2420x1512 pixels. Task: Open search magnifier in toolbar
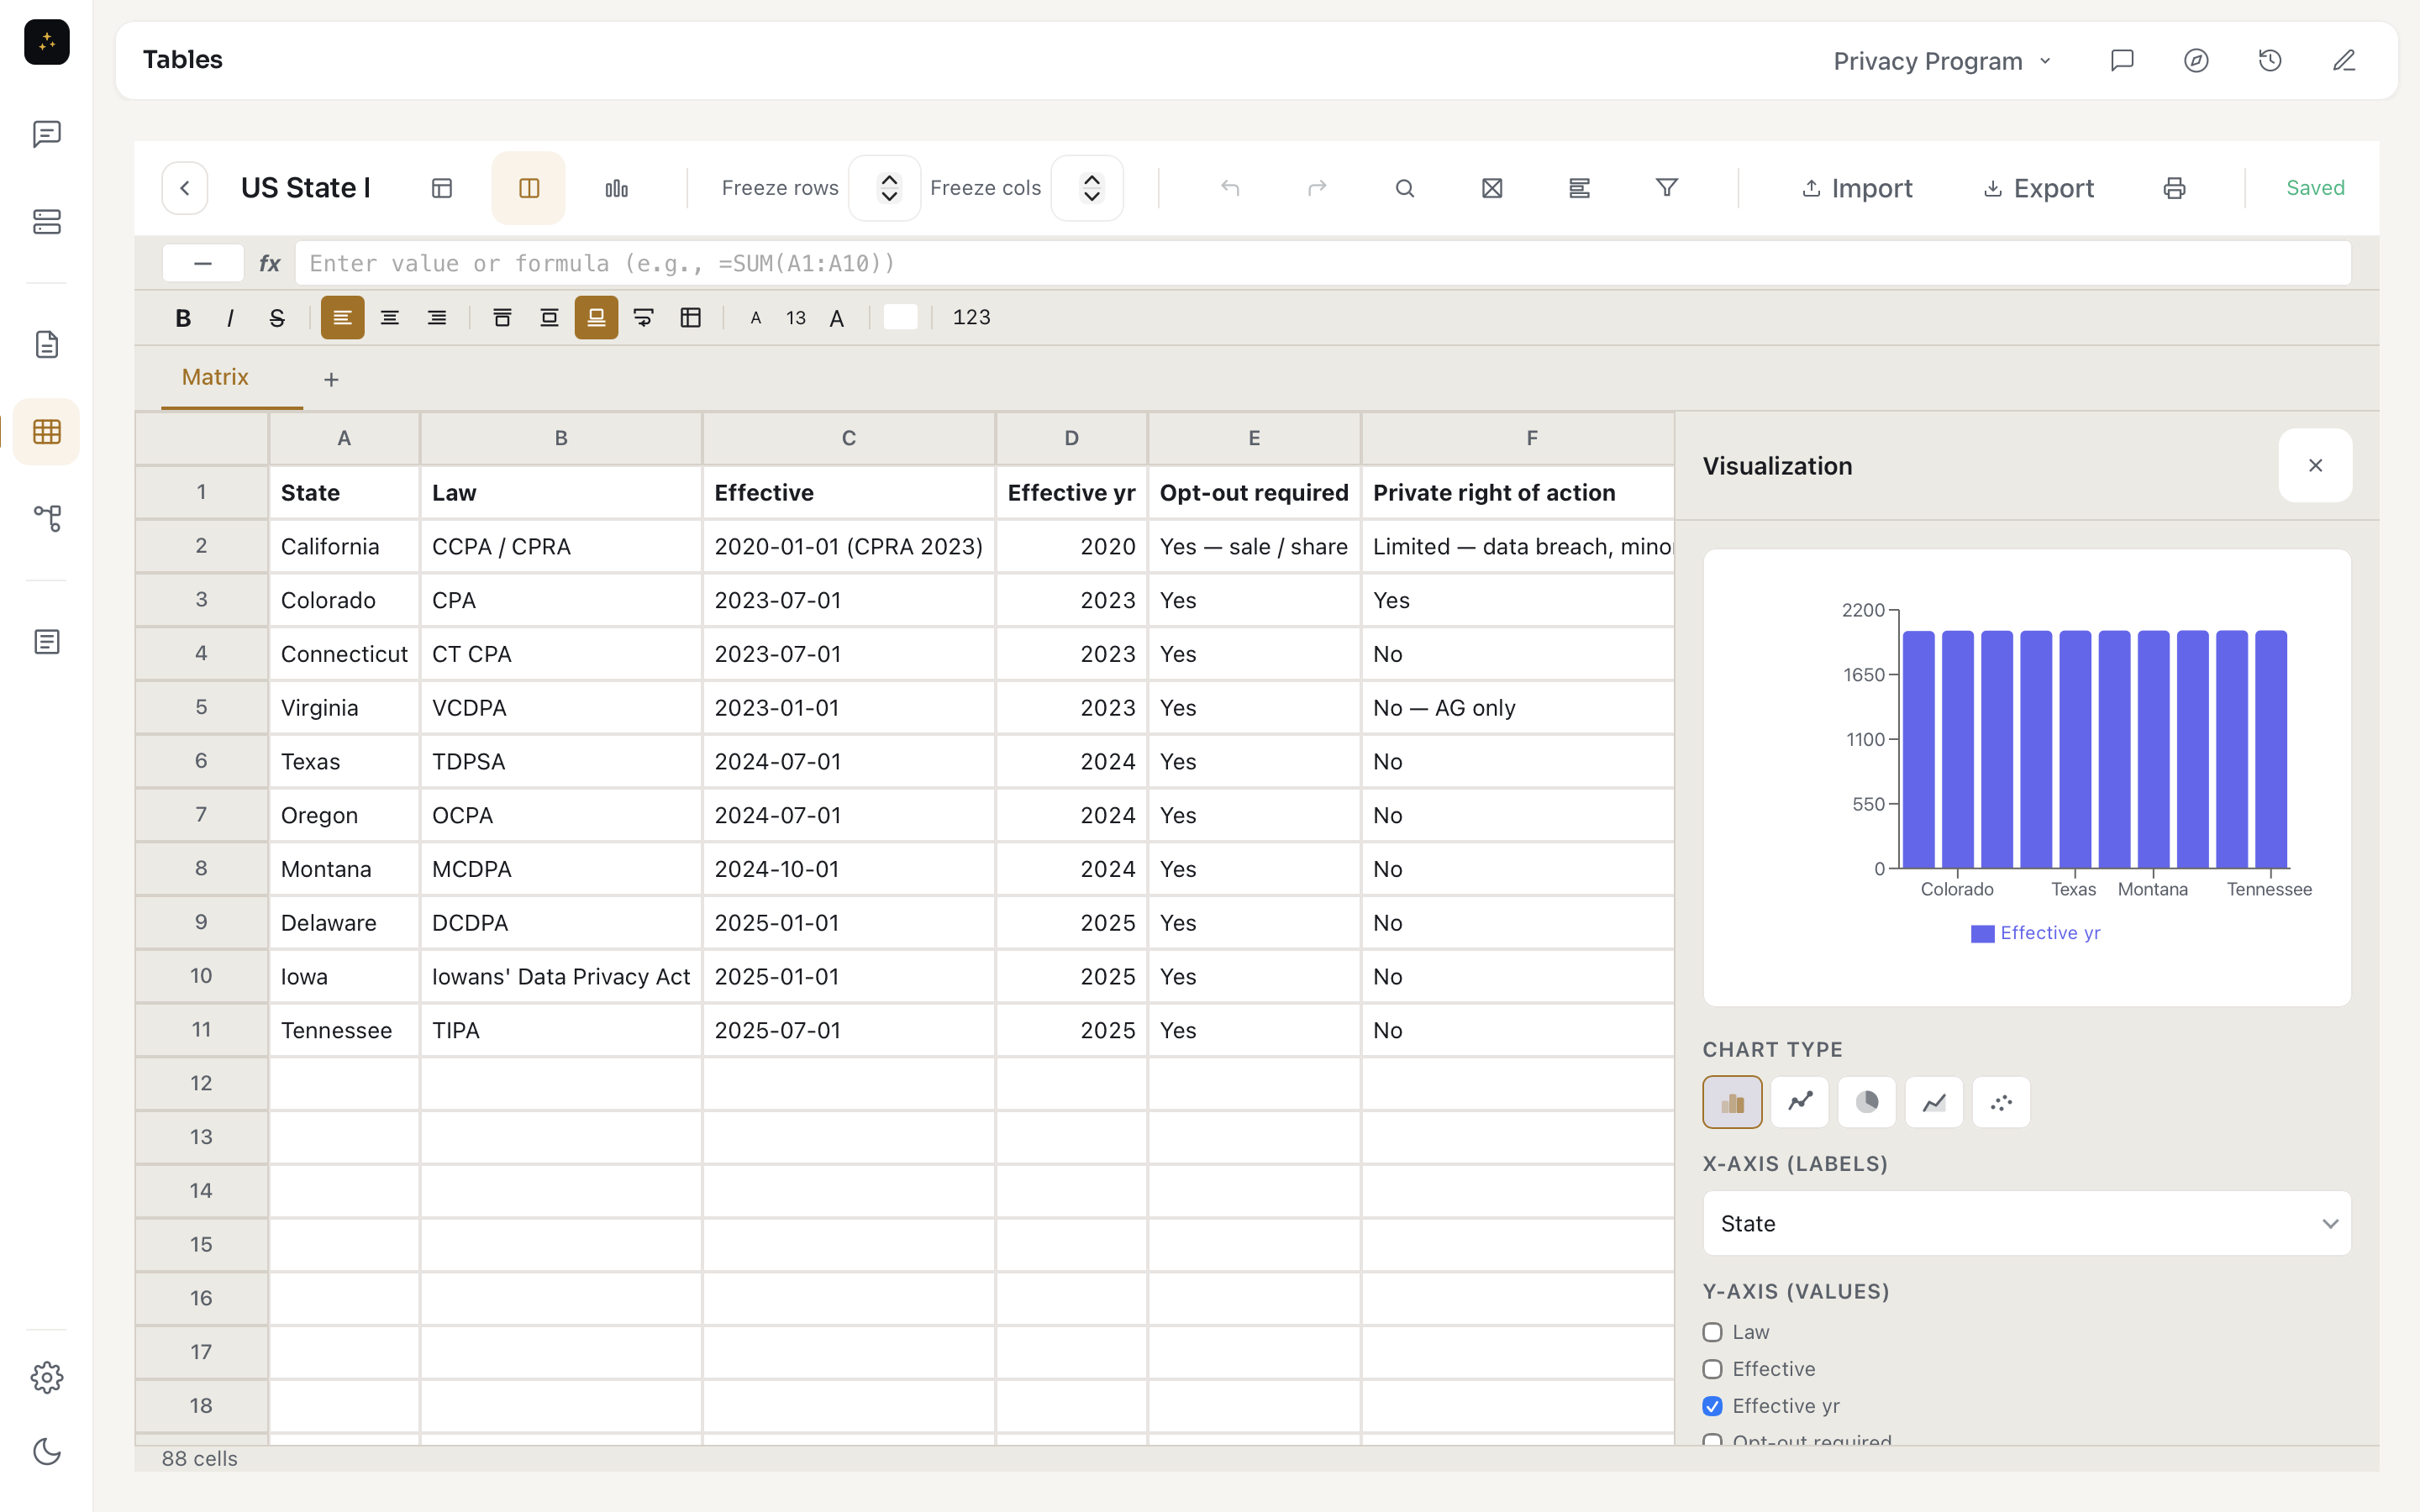point(1405,188)
